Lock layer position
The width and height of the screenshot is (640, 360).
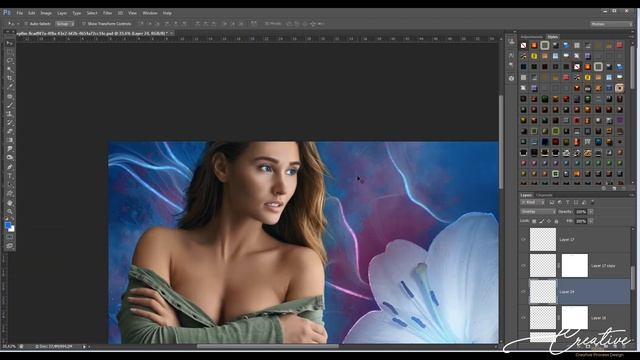pyautogui.click(x=549, y=221)
